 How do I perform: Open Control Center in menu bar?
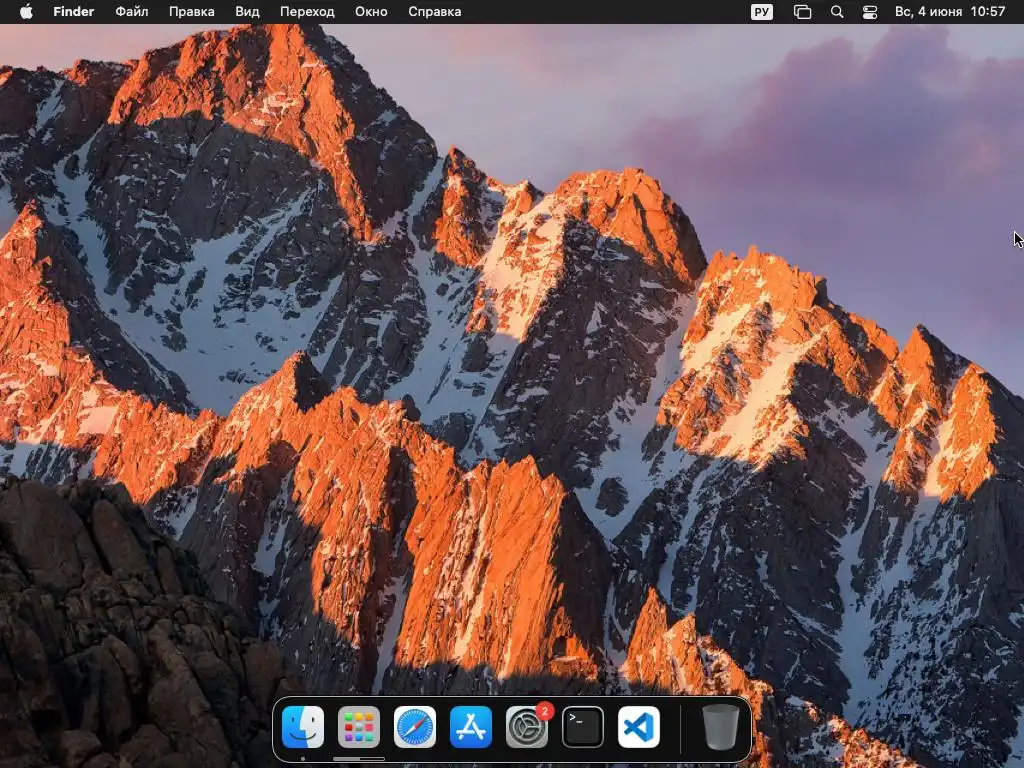point(870,12)
